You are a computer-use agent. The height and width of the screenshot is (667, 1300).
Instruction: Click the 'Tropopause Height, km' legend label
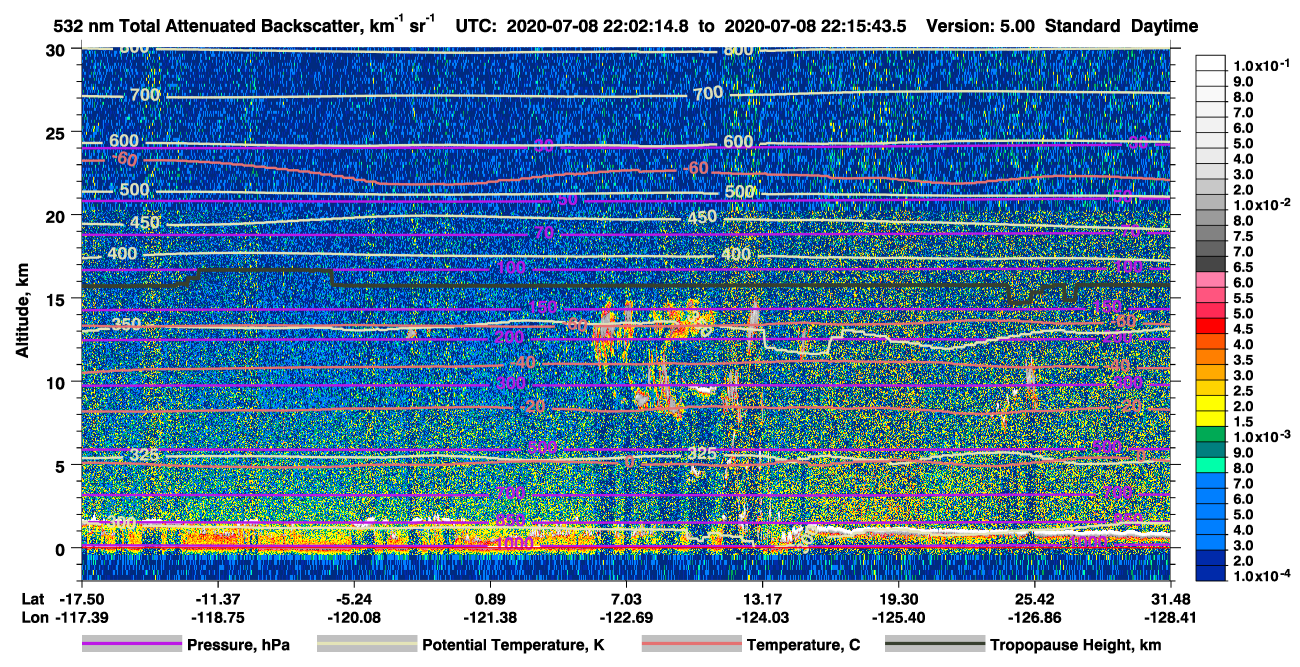coord(1076,645)
